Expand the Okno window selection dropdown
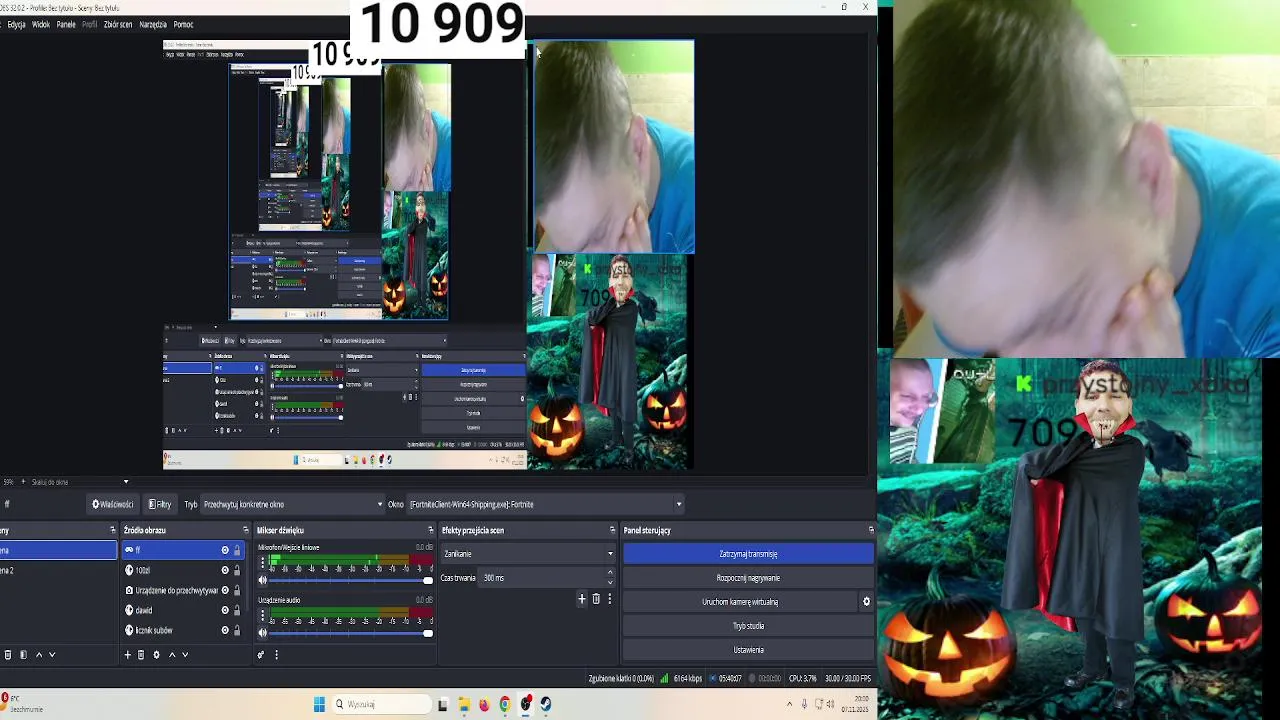The width and height of the screenshot is (1280, 720). (545, 504)
